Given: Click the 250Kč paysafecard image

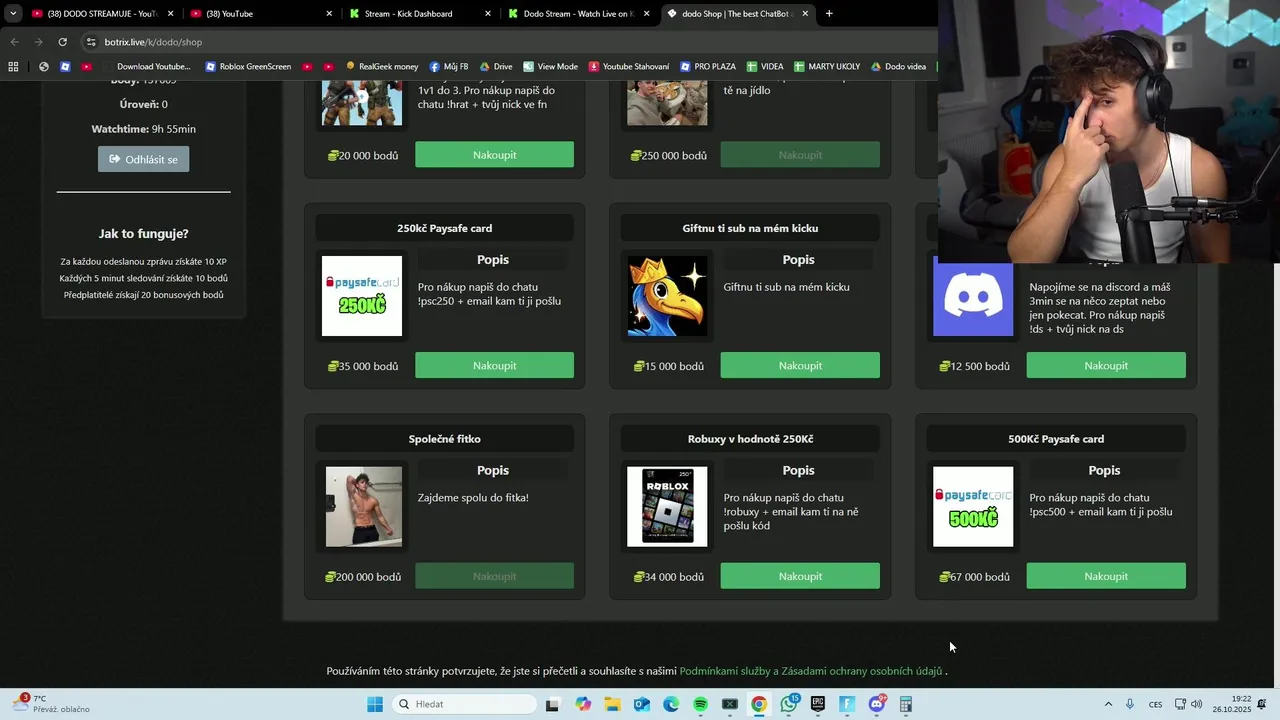Looking at the screenshot, I should 362,296.
